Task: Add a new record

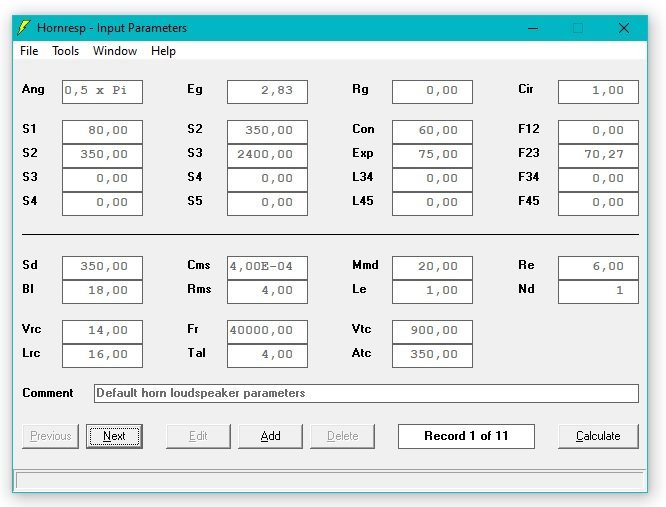Action: pyautogui.click(x=271, y=436)
